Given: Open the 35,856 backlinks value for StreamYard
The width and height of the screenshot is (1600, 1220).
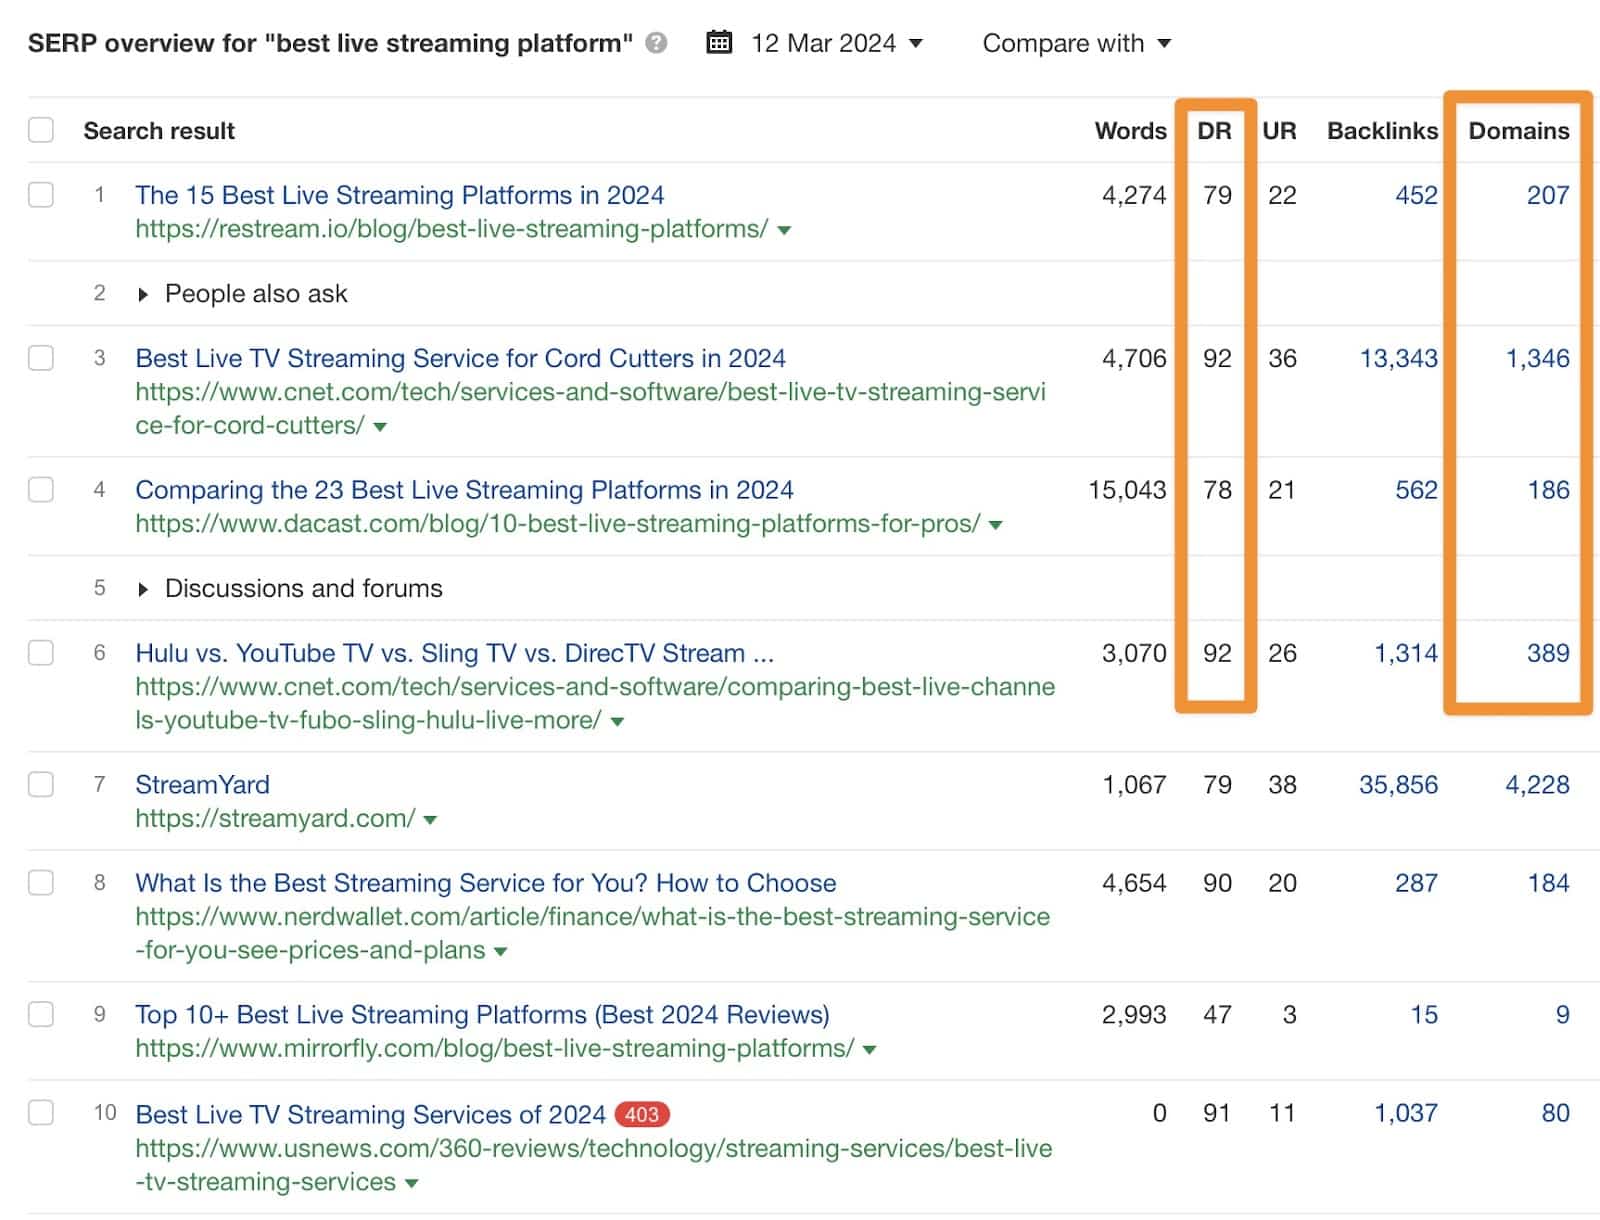Looking at the screenshot, I should (x=1398, y=785).
